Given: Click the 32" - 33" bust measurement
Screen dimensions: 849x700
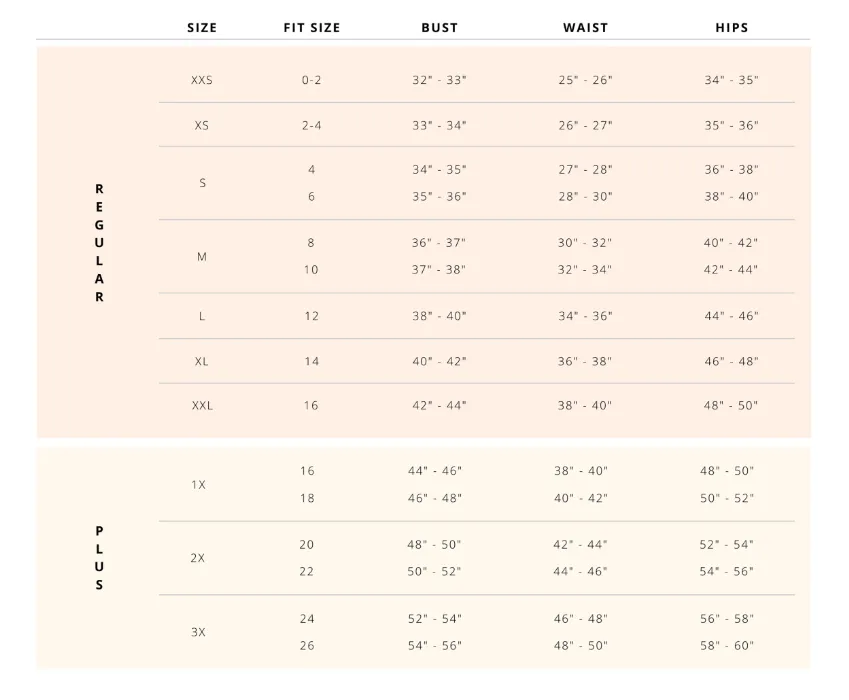Looking at the screenshot, I should [x=439, y=80].
